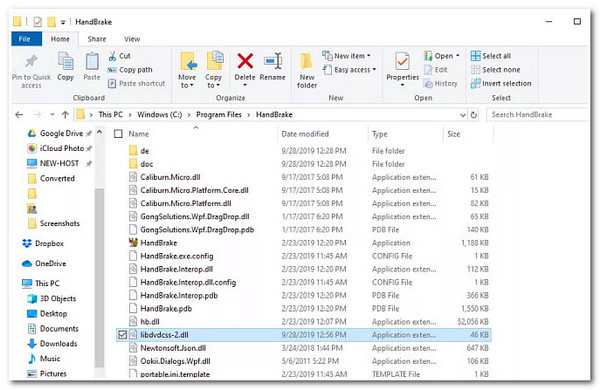Click Paste shortcut in the ribbon
The height and width of the screenshot is (390, 600).
137,83
